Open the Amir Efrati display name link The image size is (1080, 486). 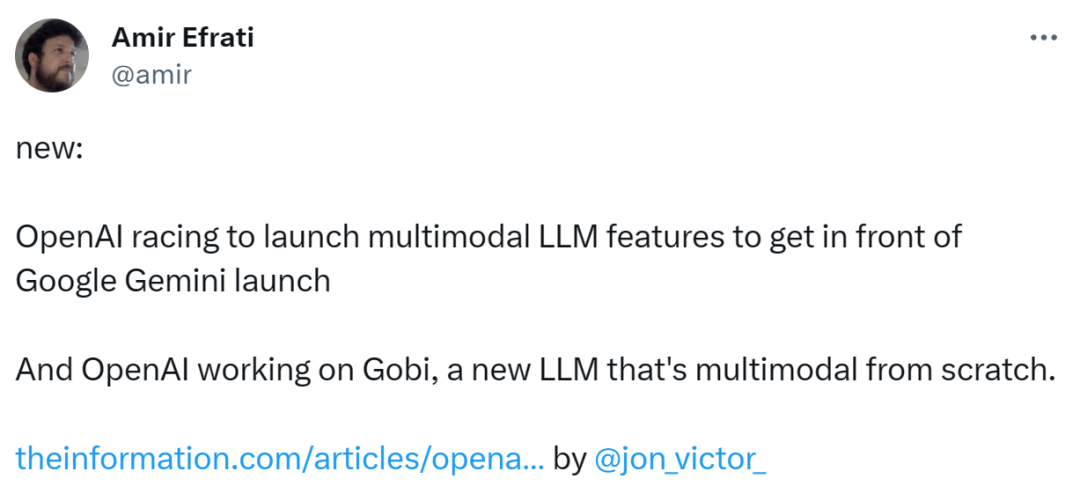pos(183,37)
